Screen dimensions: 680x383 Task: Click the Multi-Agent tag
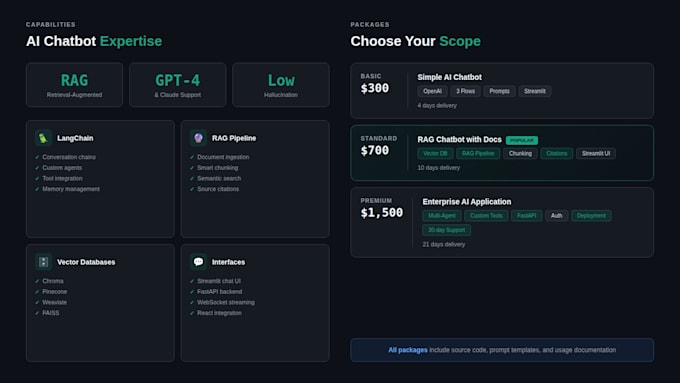point(442,216)
